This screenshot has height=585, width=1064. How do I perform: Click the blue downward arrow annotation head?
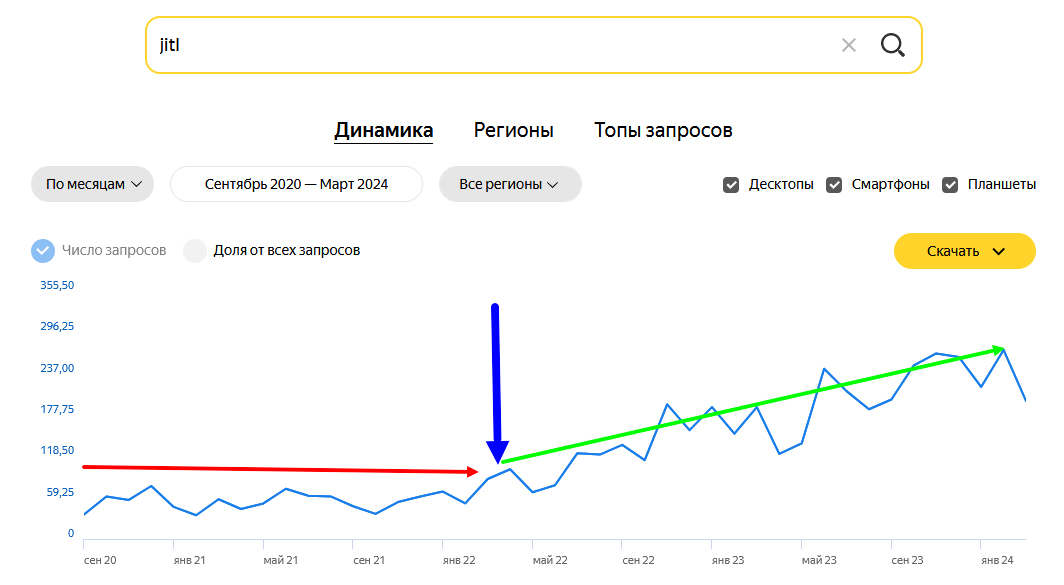(x=497, y=452)
